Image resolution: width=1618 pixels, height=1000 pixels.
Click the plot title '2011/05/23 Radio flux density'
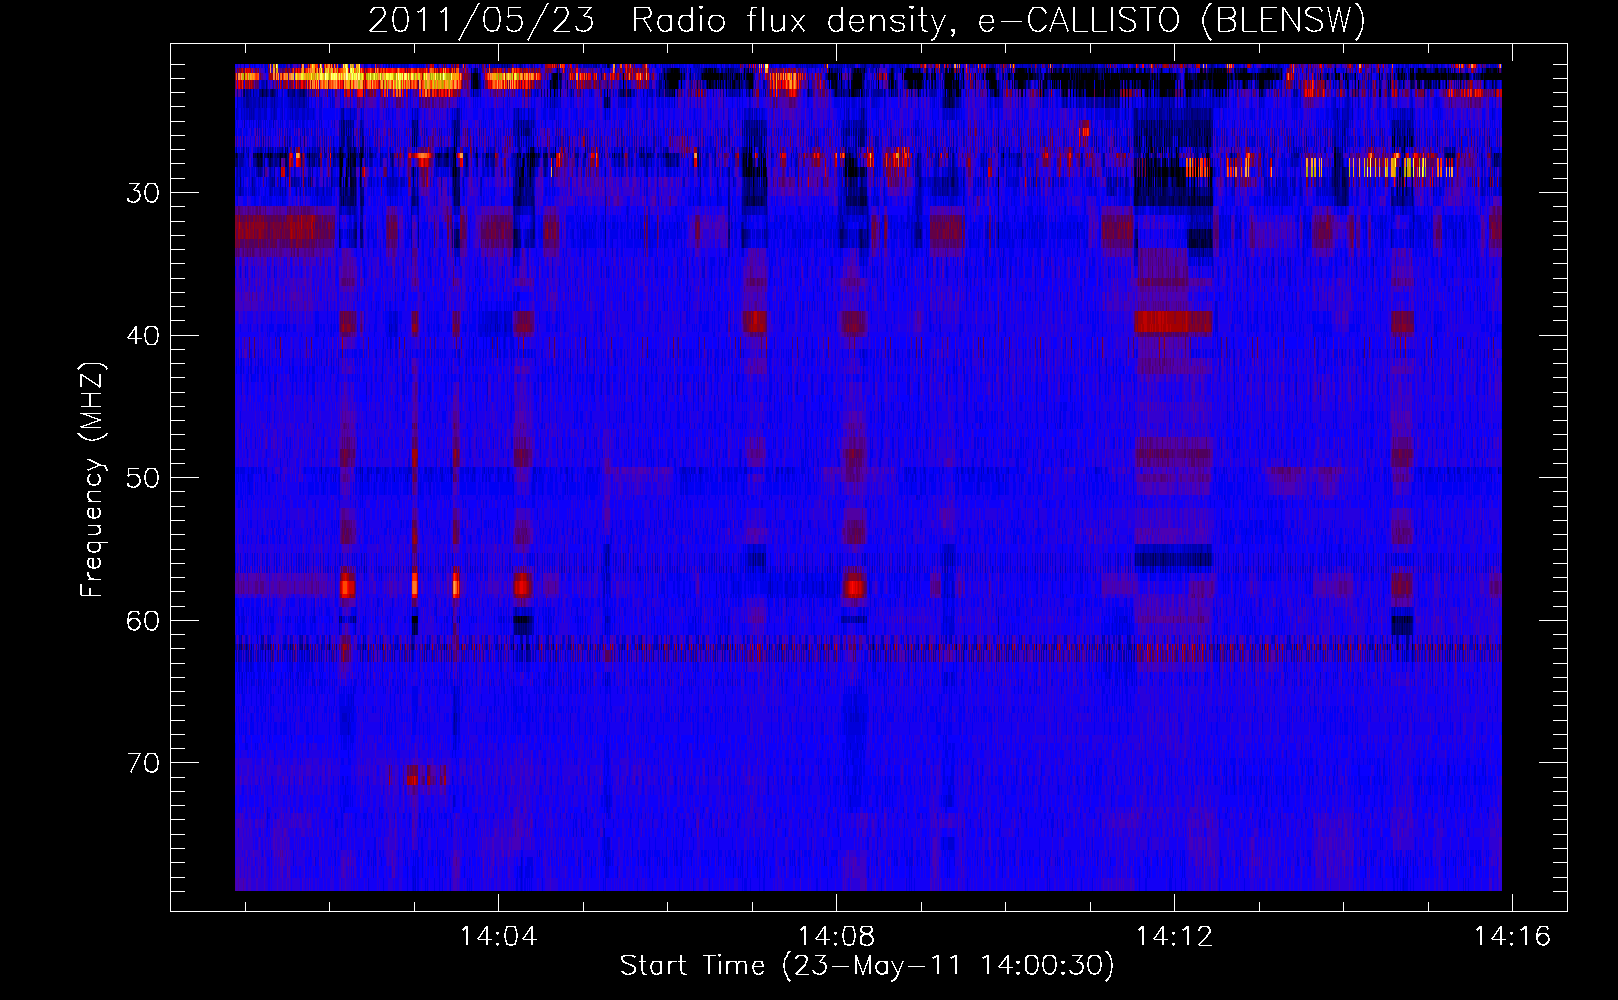point(867,21)
